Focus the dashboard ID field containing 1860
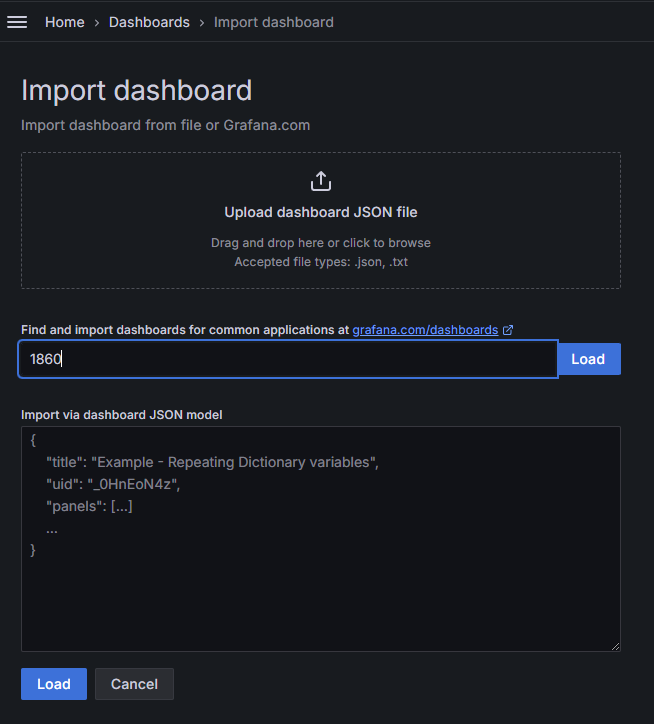Image resolution: width=654 pixels, height=724 pixels. point(288,359)
